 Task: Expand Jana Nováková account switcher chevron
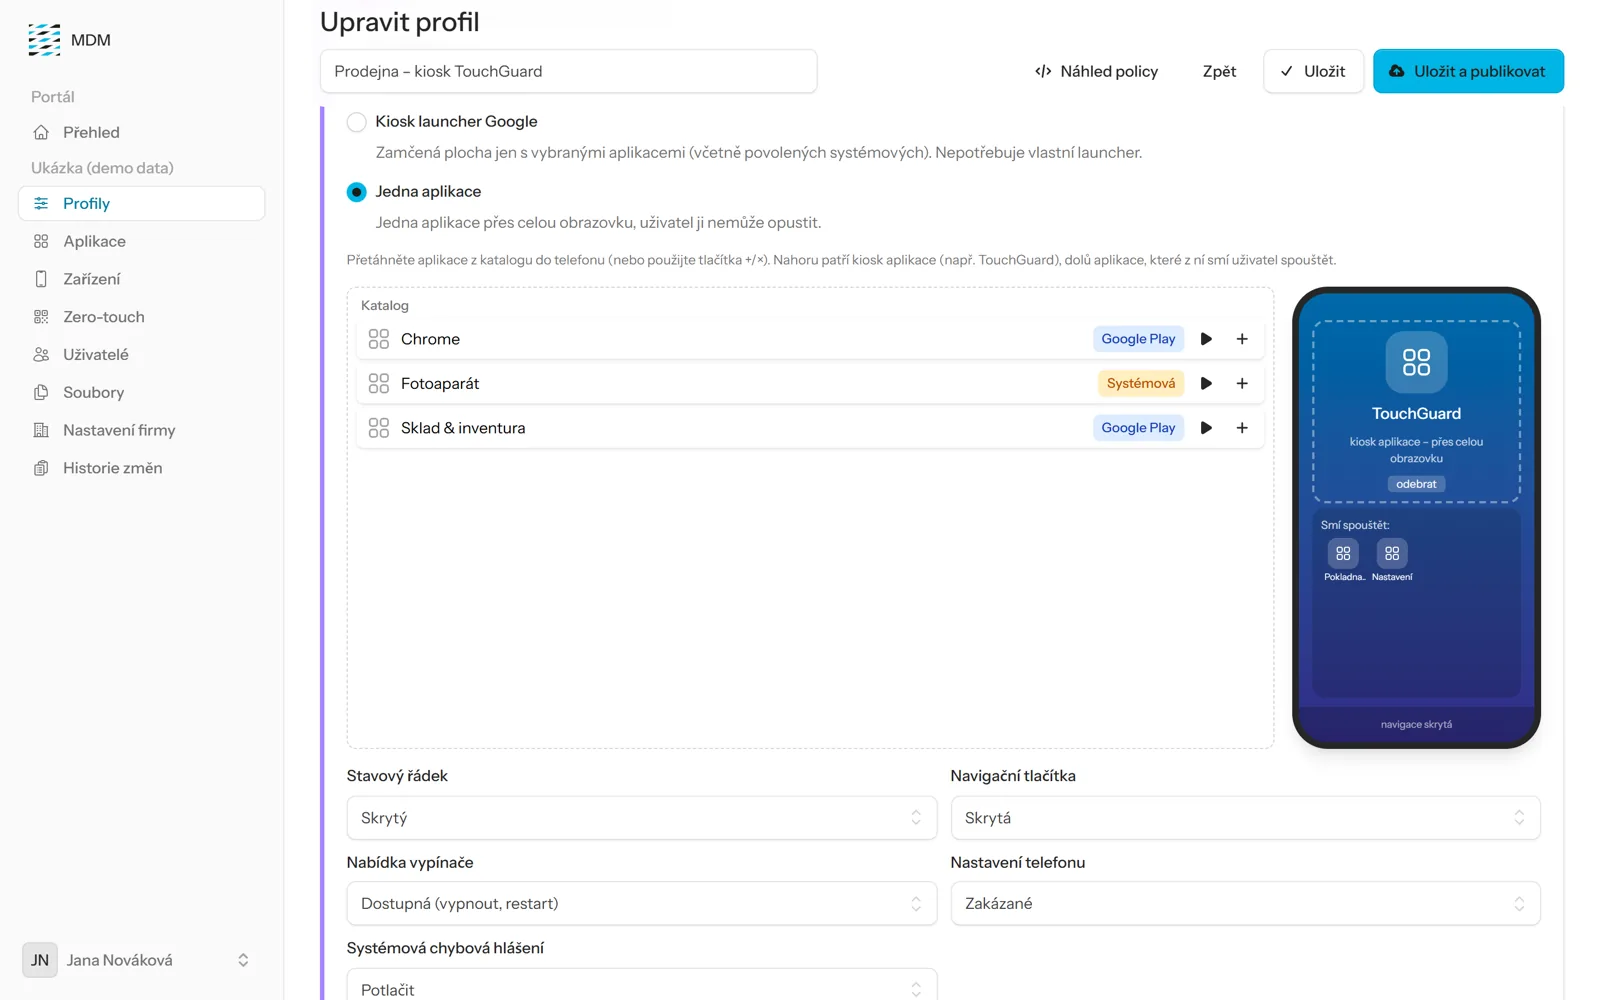point(243,960)
